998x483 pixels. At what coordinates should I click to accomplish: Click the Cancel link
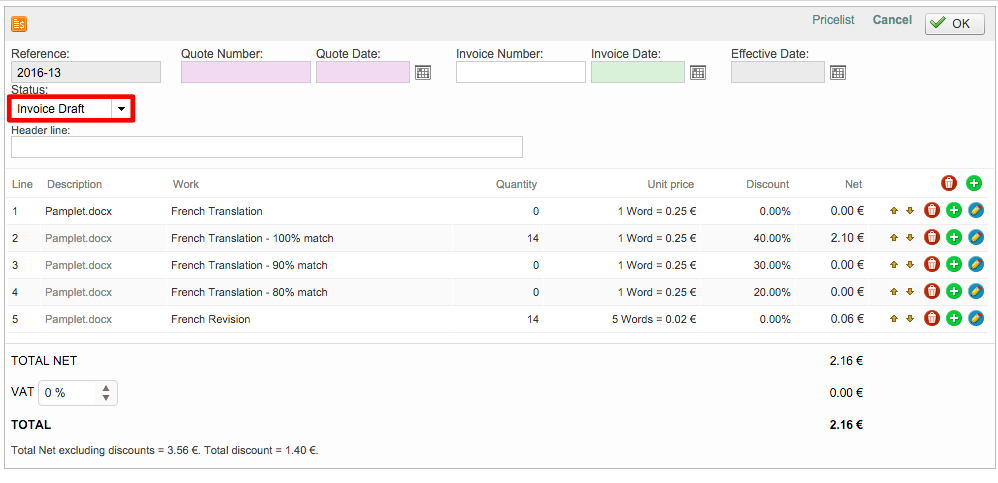892,20
